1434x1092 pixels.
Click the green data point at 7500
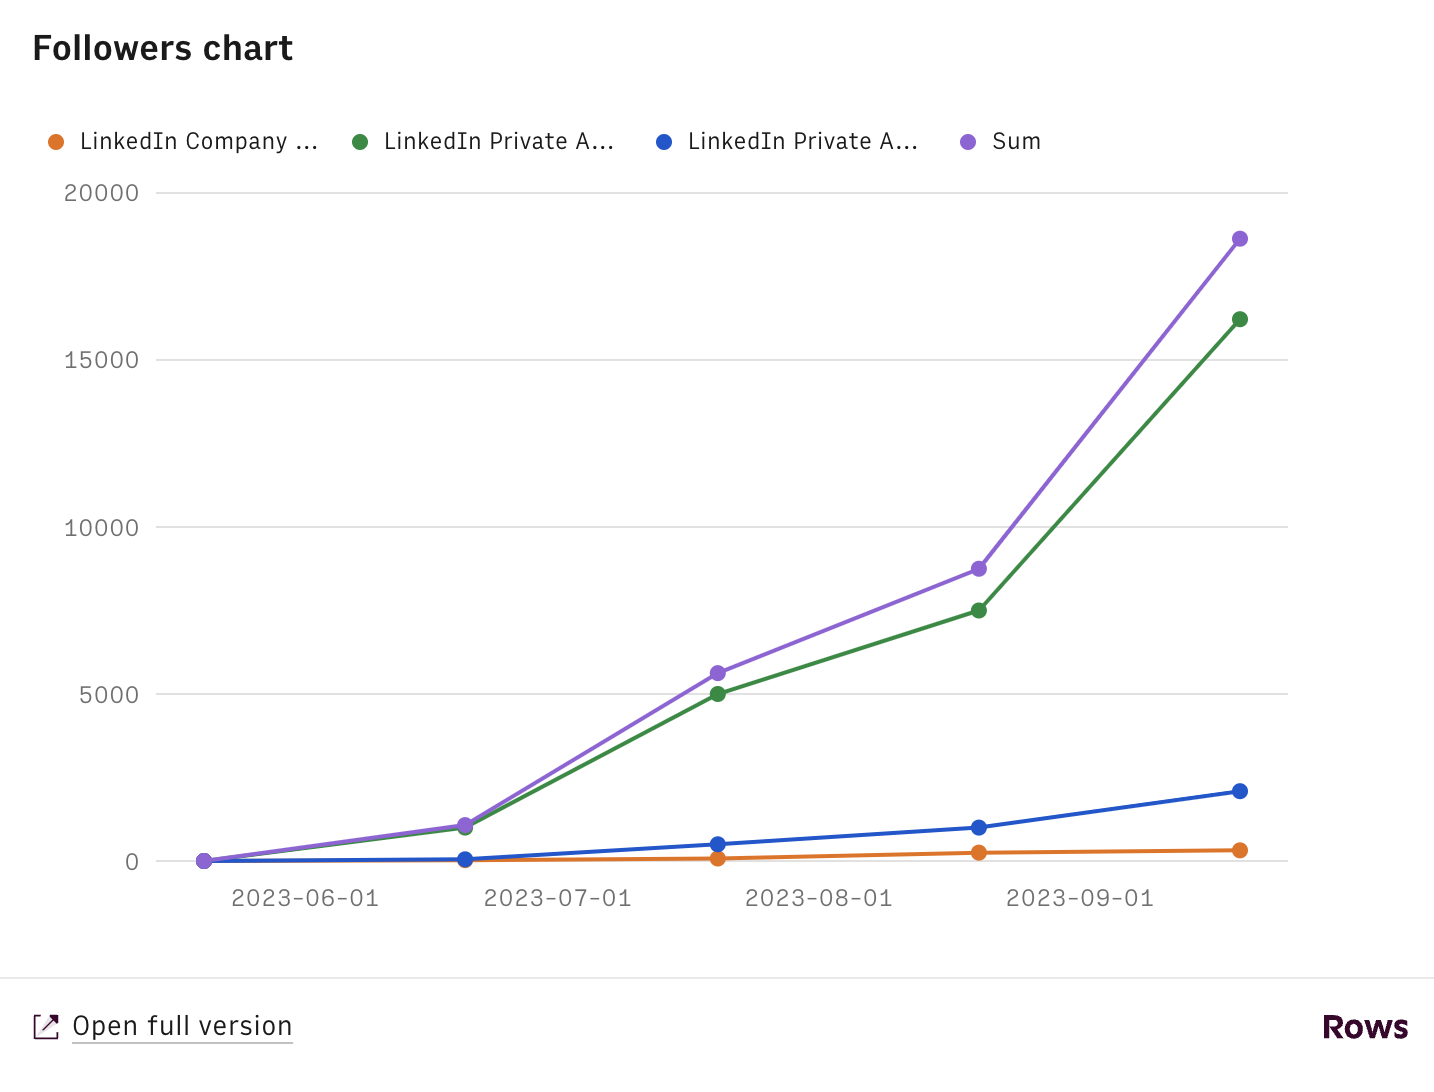pyautogui.click(x=979, y=610)
